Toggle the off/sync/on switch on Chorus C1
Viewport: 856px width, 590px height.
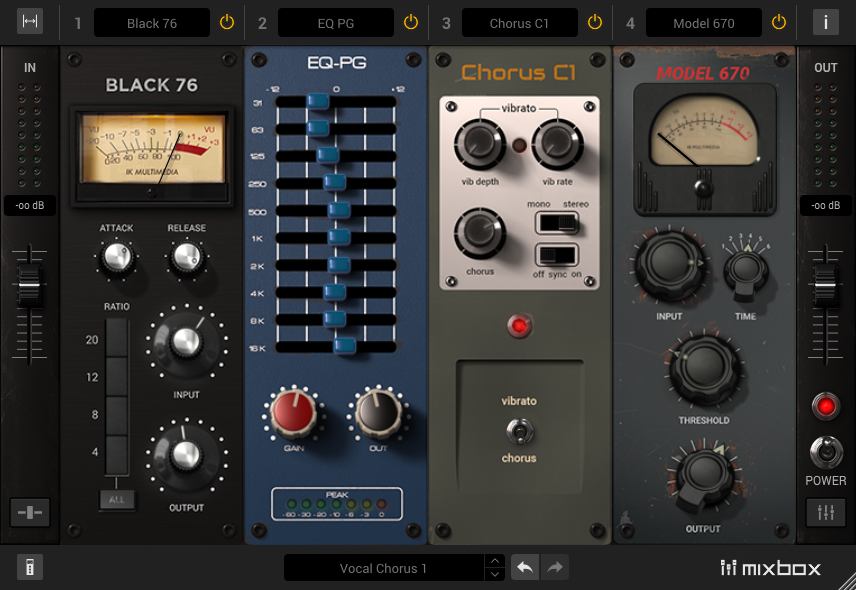pyautogui.click(x=557, y=255)
